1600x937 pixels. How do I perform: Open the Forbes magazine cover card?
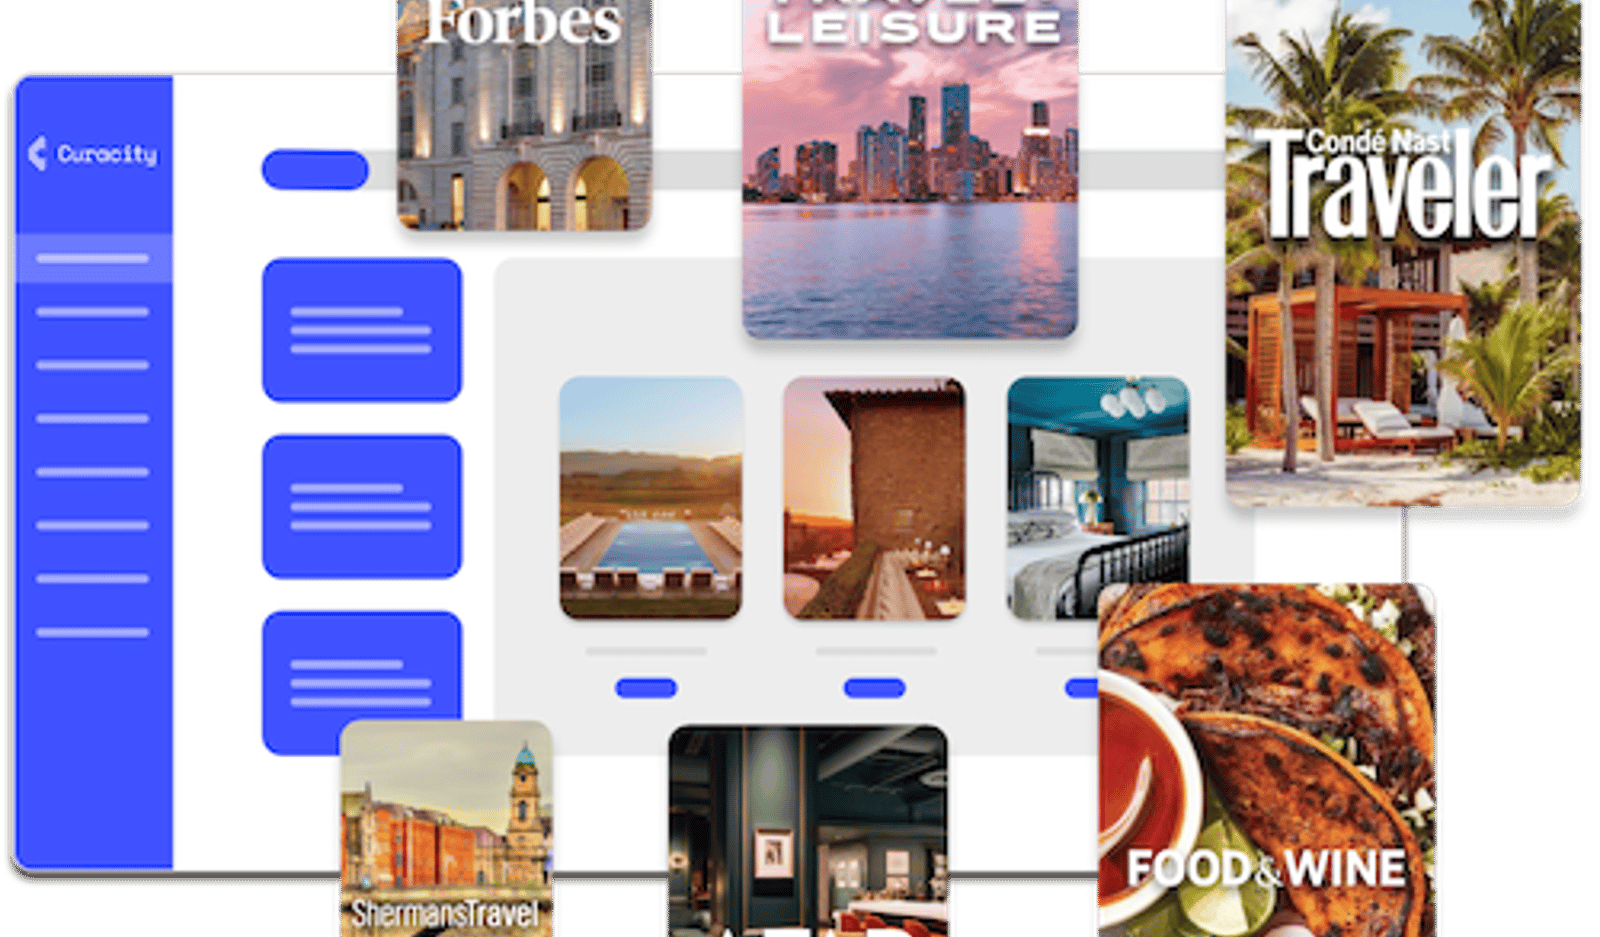tap(524, 114)
